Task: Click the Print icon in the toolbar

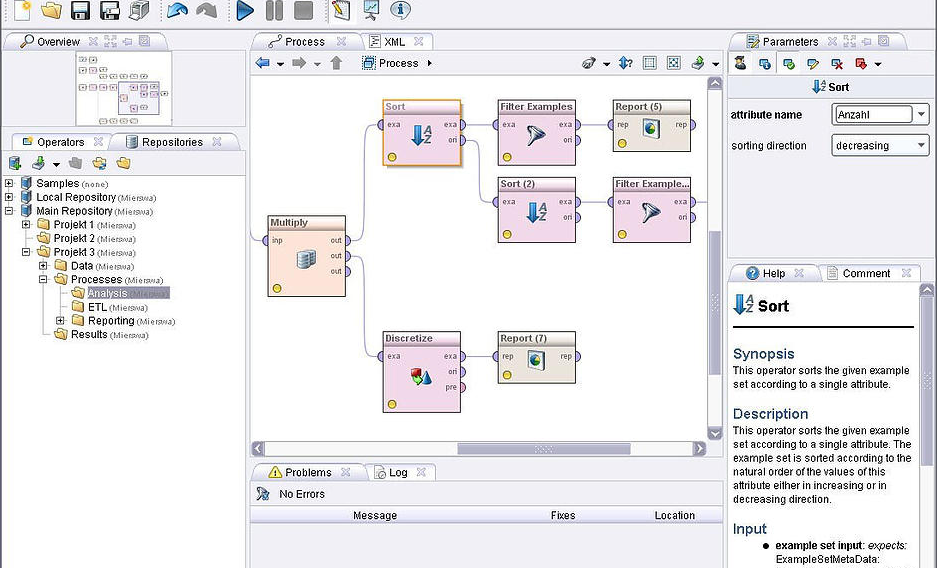Action: tap(139, 10)
